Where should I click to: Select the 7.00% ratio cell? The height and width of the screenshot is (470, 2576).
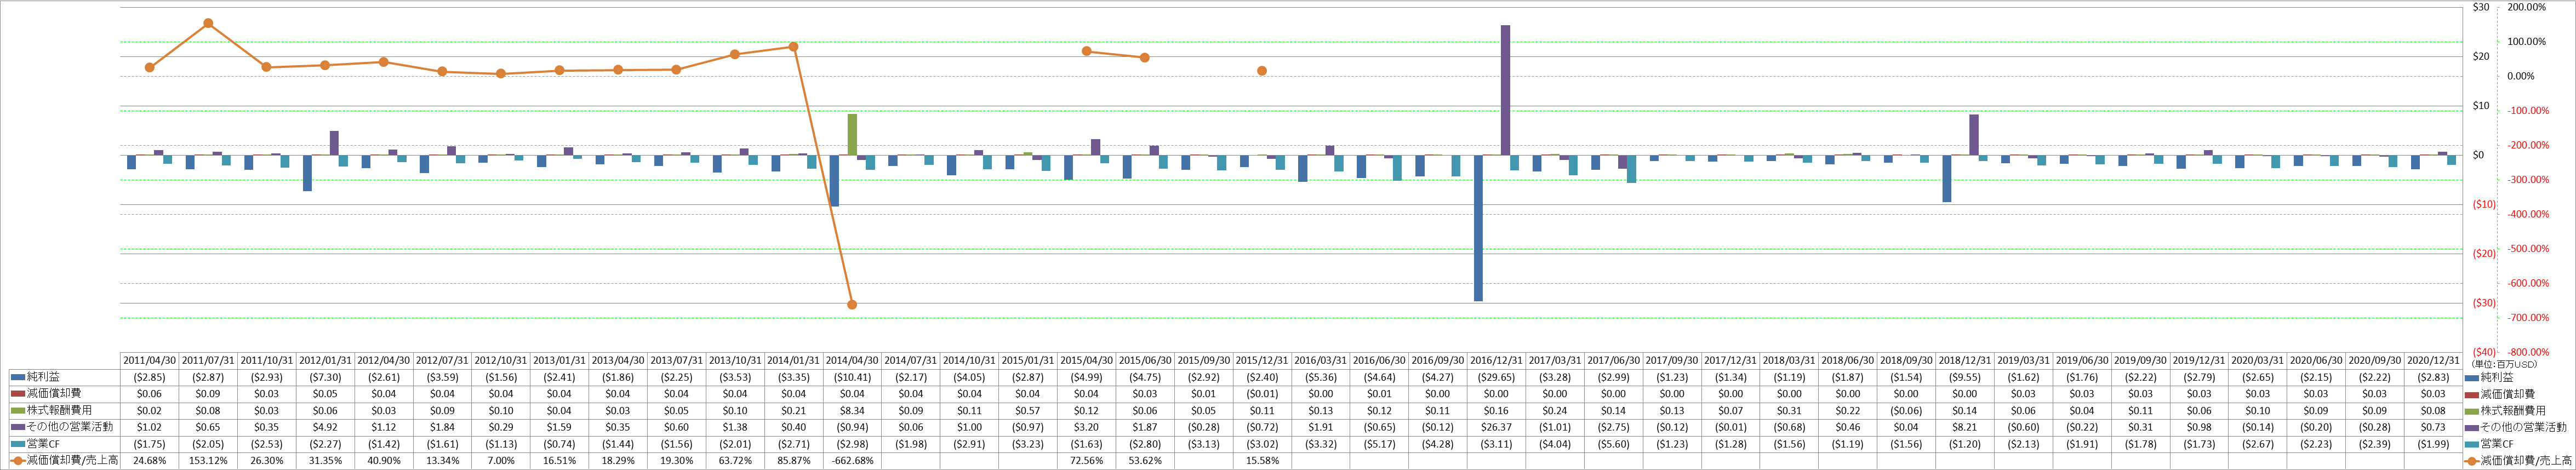pyautogui.click(x=501, y=461)
